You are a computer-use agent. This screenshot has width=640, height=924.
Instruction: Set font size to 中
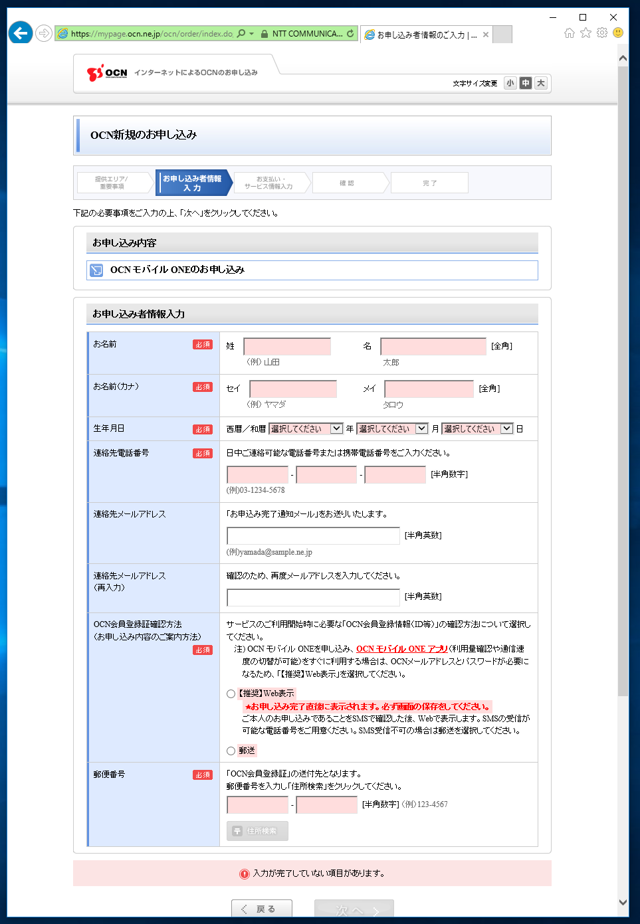pos(526,83)
